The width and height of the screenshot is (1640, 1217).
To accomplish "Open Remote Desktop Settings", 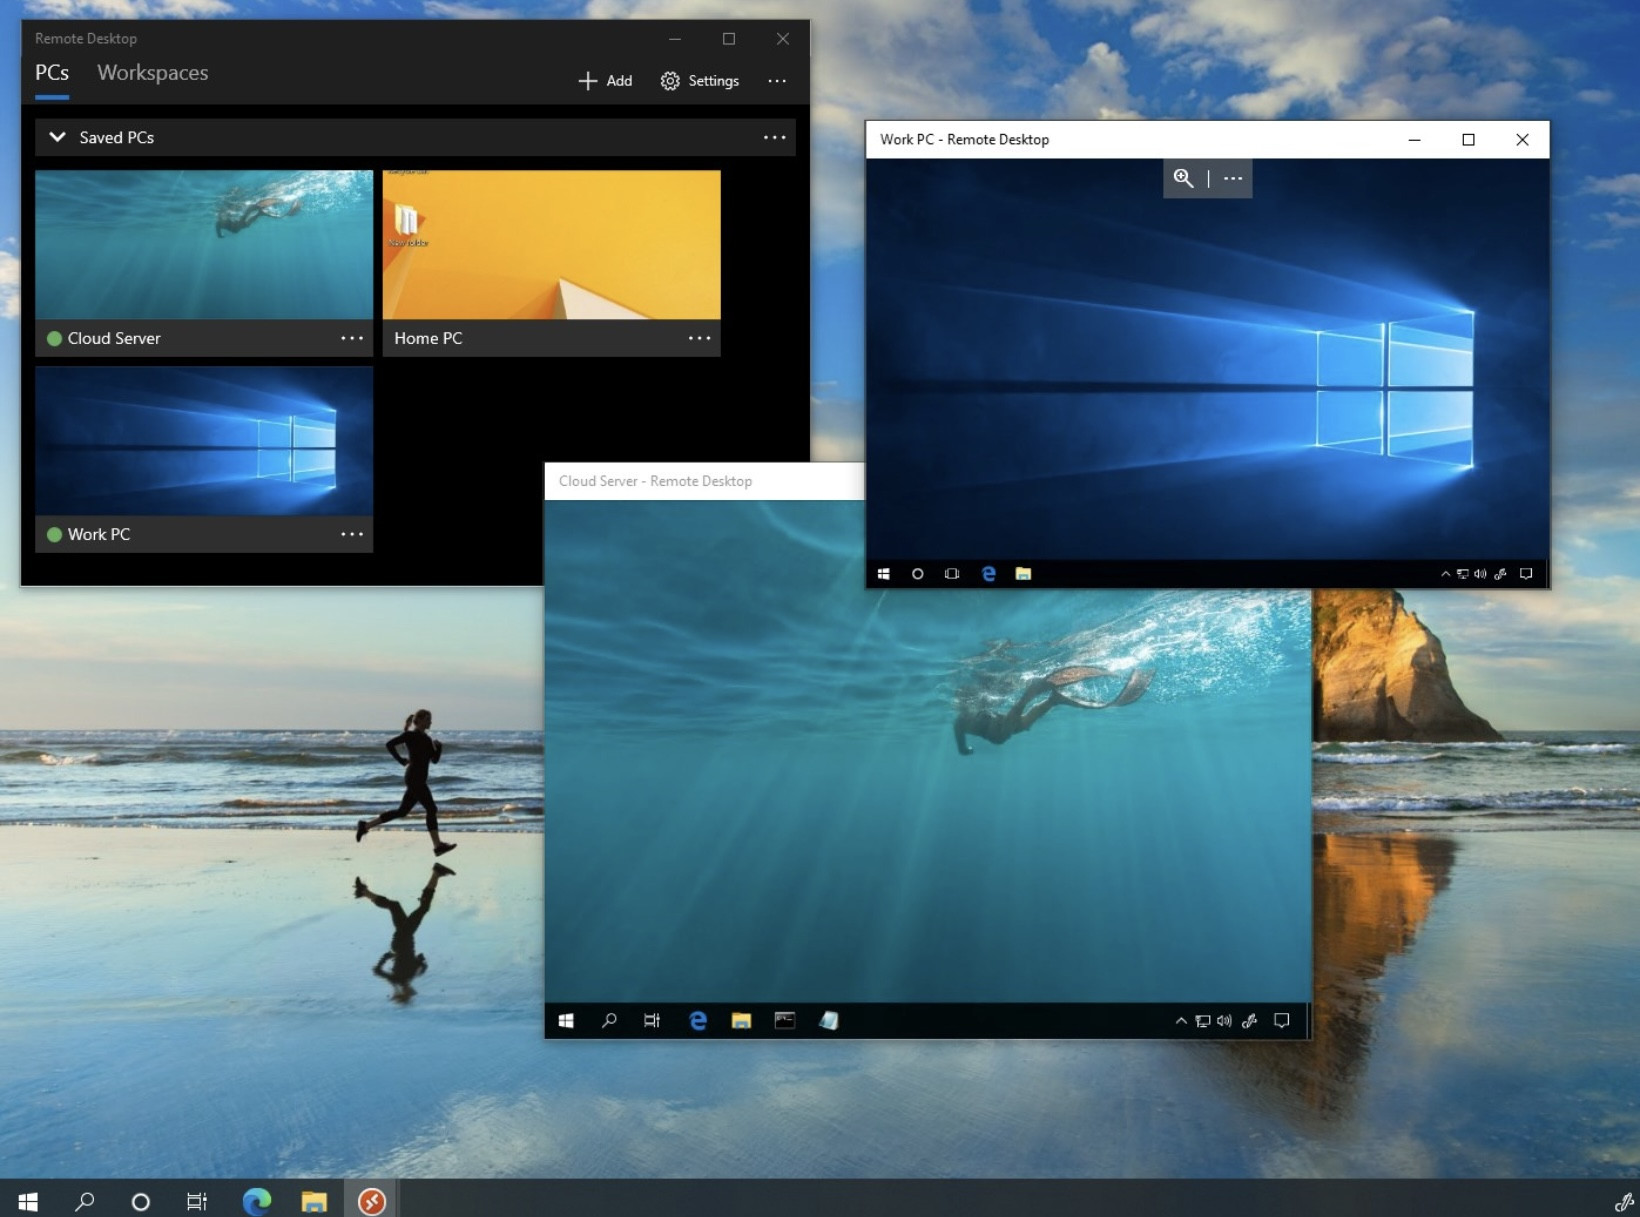I will coord(699,81).
